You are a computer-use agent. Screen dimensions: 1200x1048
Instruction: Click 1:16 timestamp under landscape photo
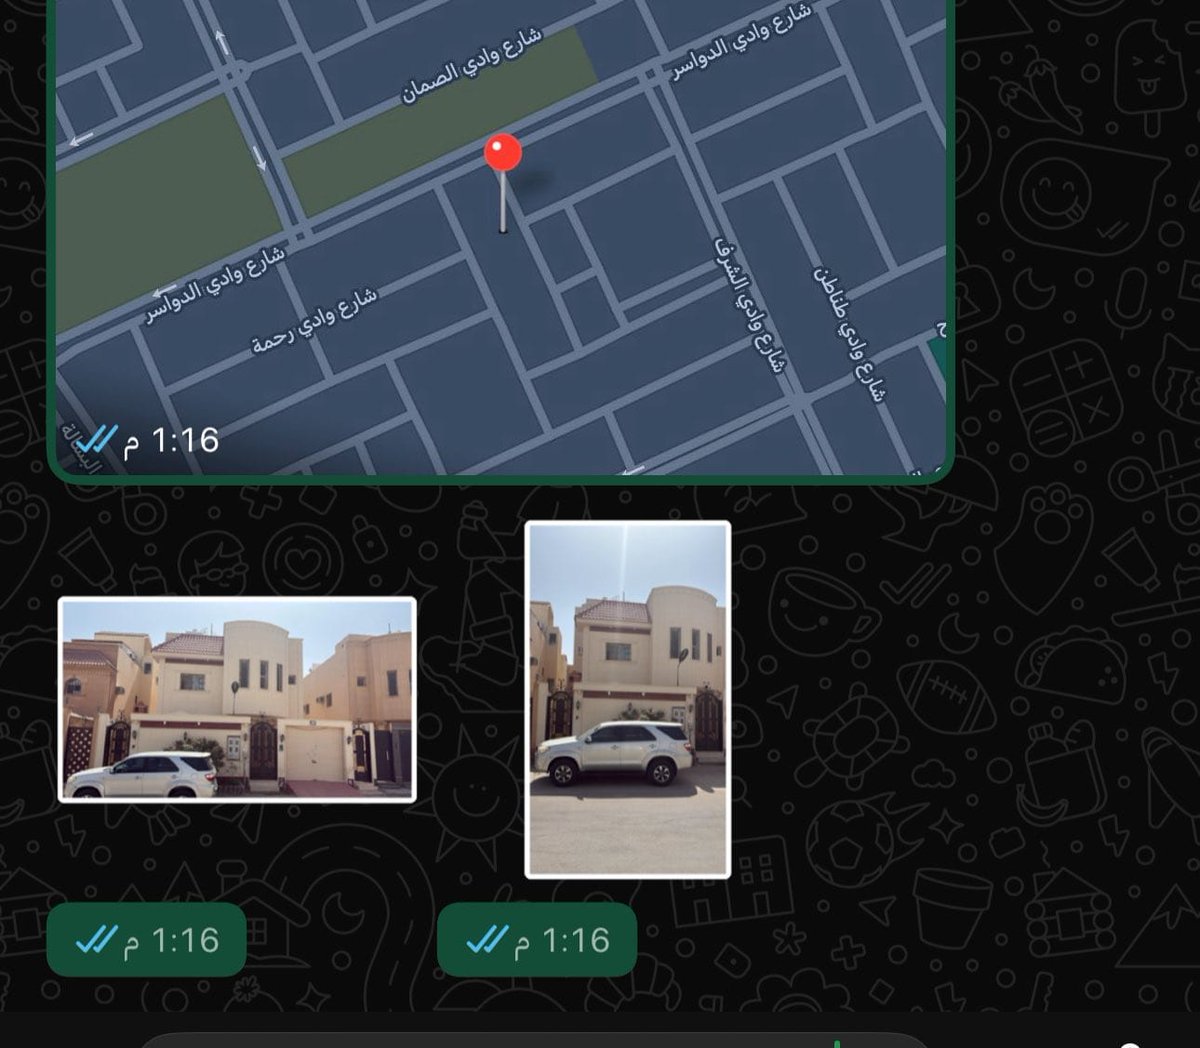pos(172,941)
